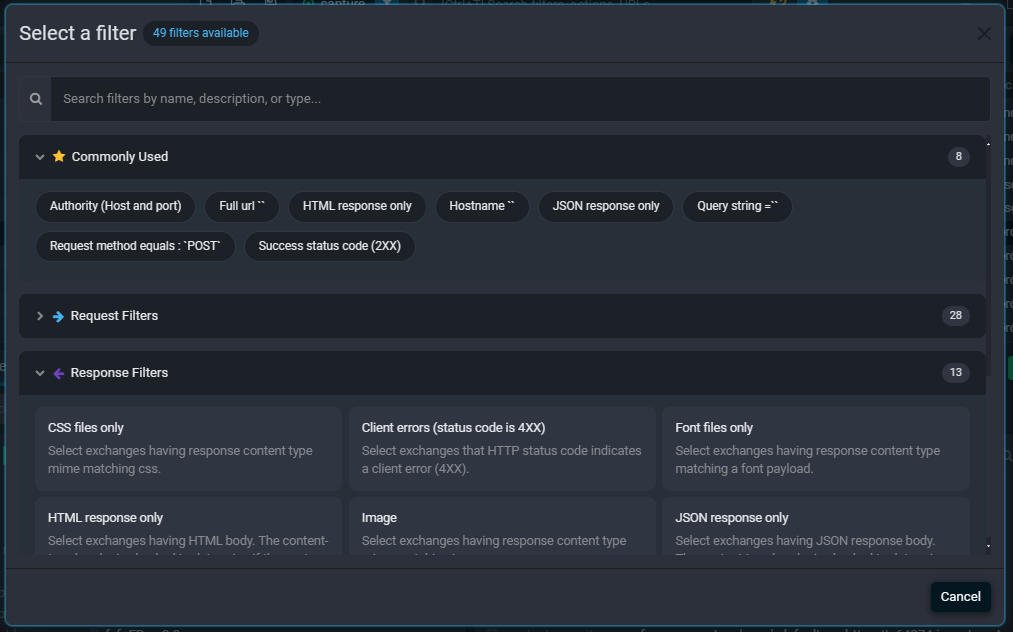Click the '28' count badge on Request Filters
Image resolution: width=1013 pixels, height=632 pixels.
click(955, 315)
